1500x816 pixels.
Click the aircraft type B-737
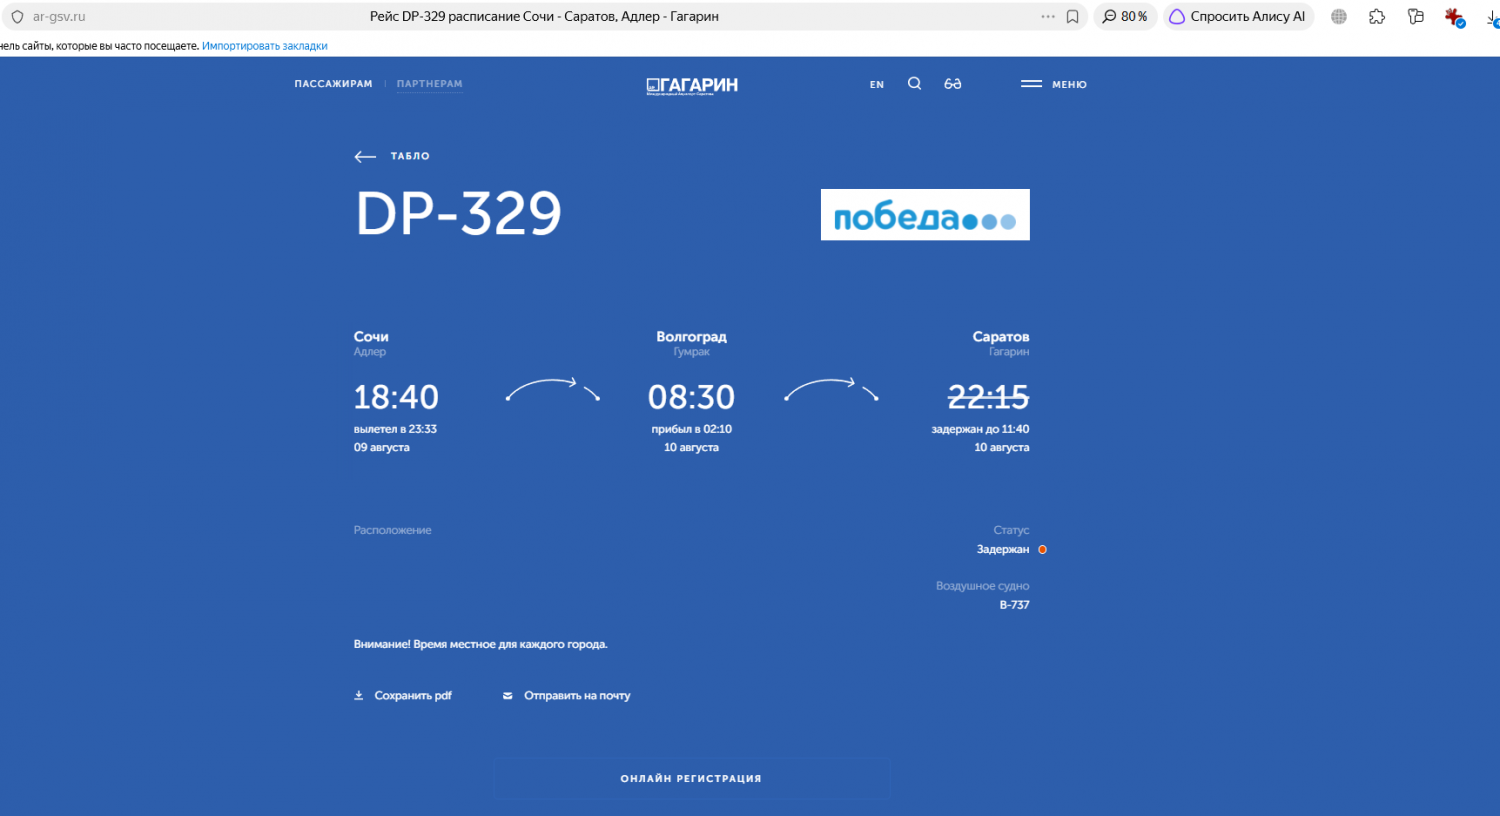click(x=1015, y=605)
